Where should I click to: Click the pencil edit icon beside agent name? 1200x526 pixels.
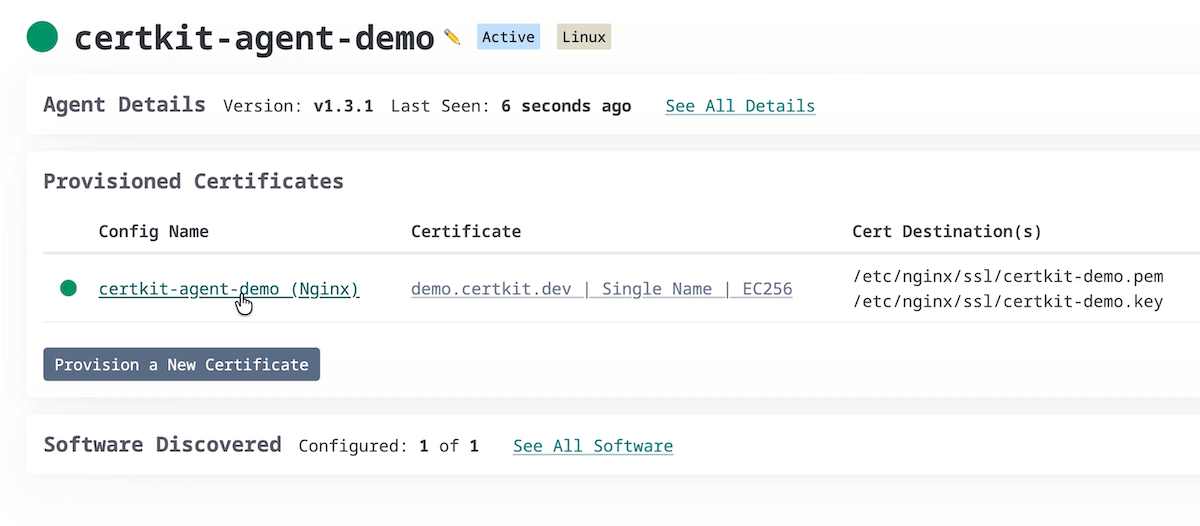point(452,37)
